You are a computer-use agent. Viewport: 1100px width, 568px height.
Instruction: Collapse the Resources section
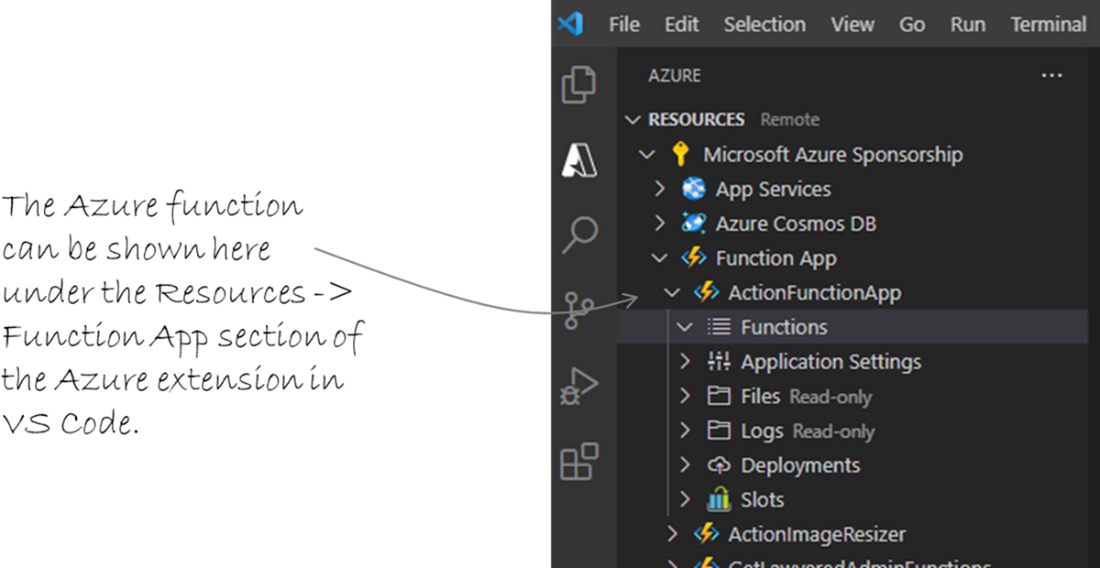633,120
